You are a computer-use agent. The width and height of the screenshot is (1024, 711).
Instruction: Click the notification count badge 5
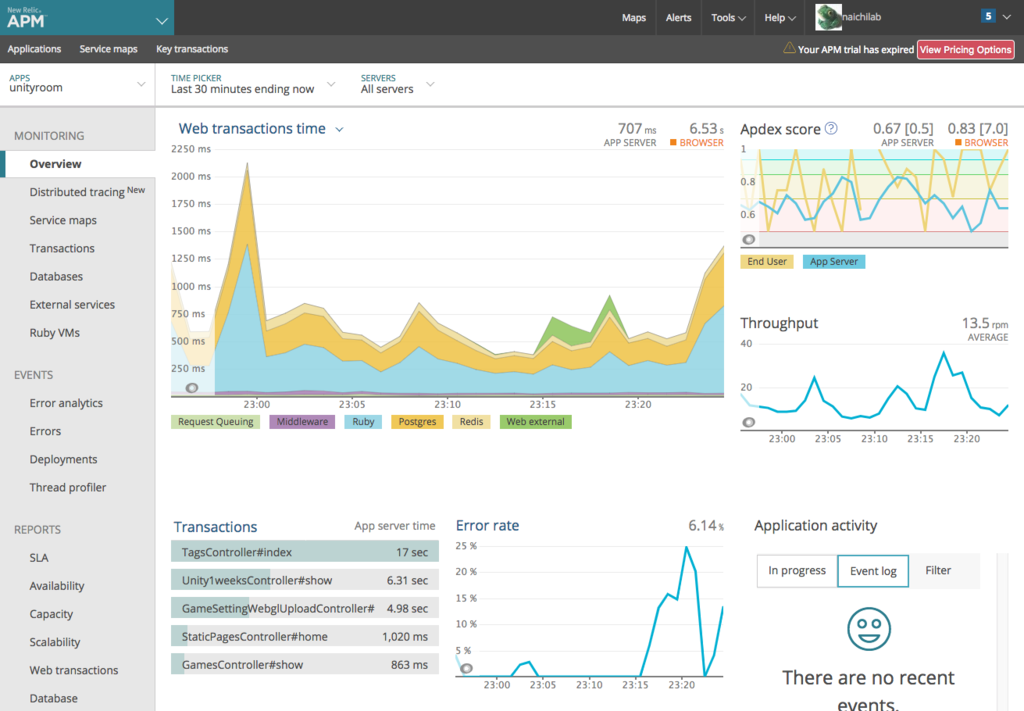tap(988, 16)
